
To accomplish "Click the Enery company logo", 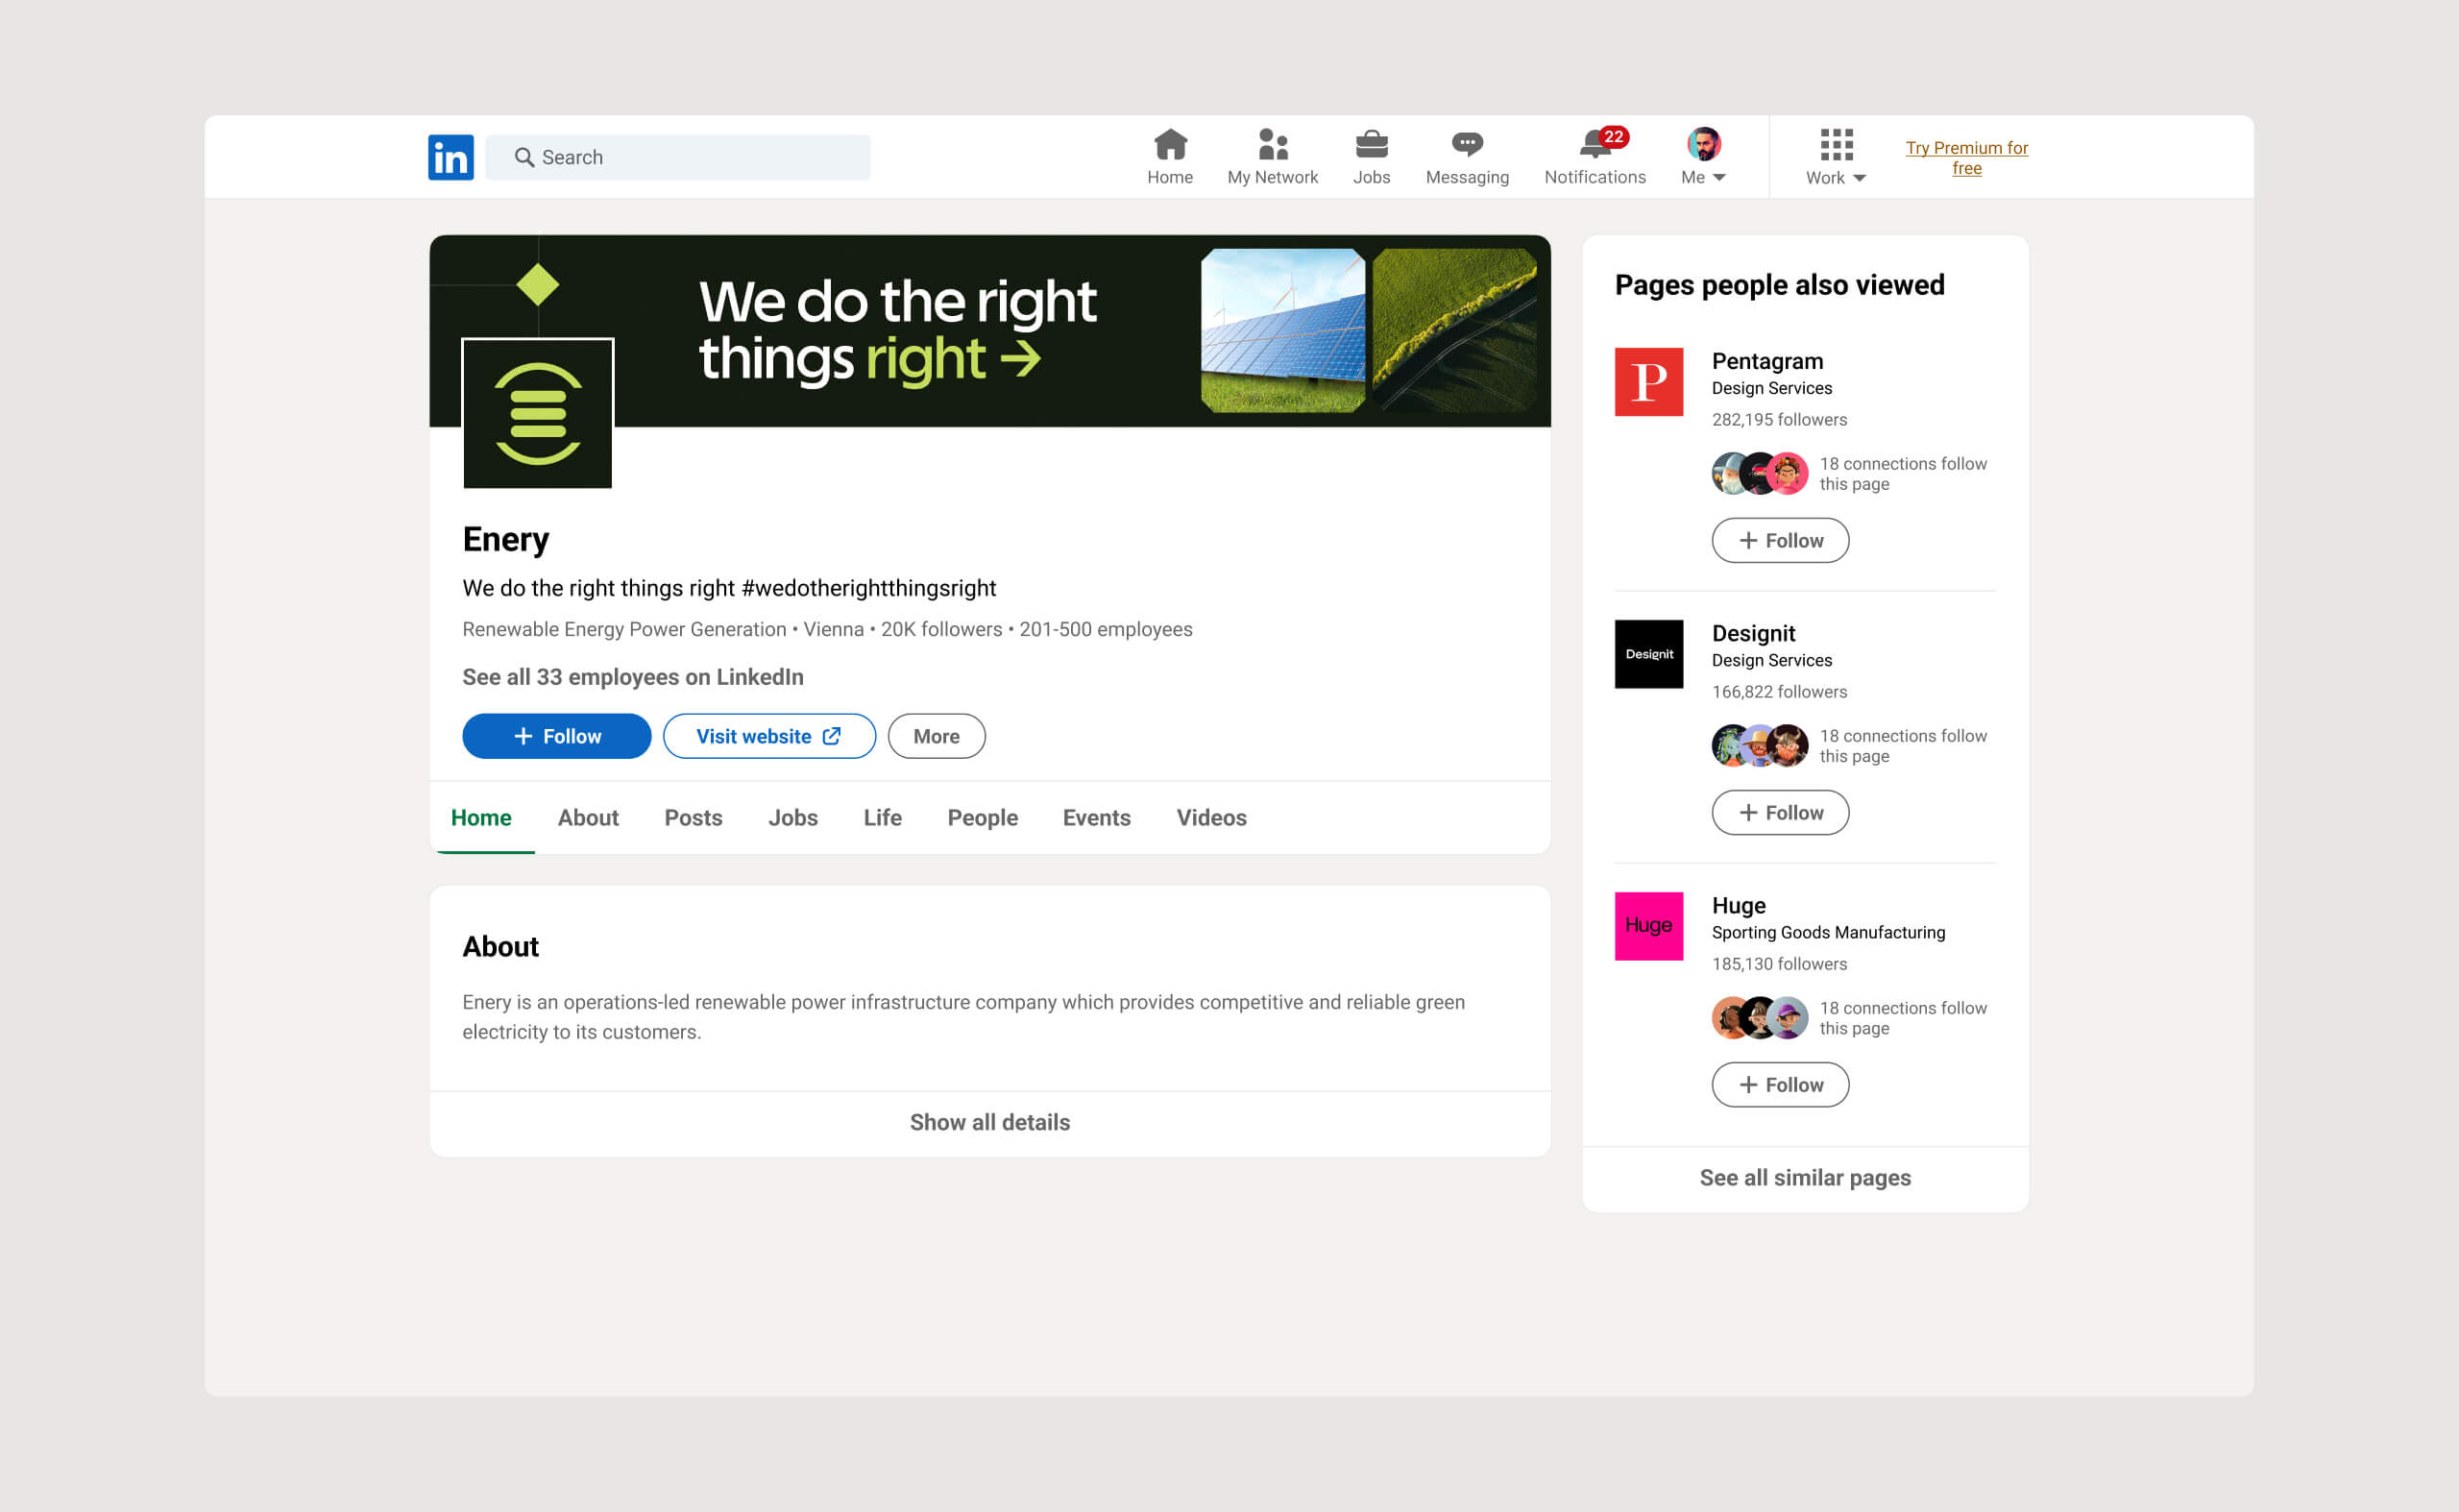I will pos(538,413).
